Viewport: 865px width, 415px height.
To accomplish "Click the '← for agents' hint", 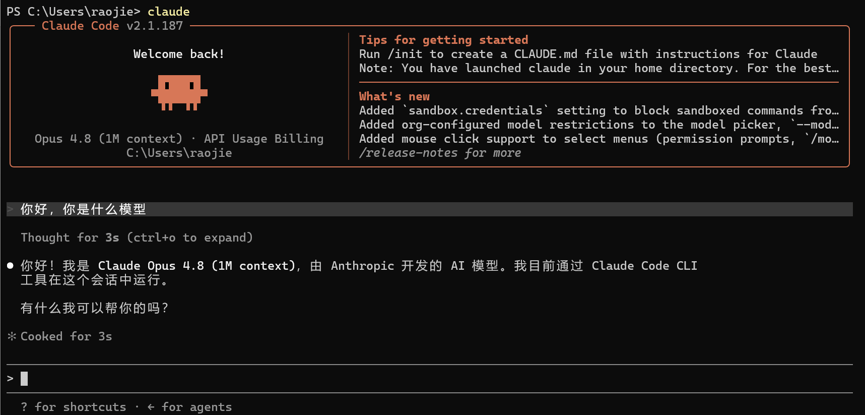I will 190,407.
